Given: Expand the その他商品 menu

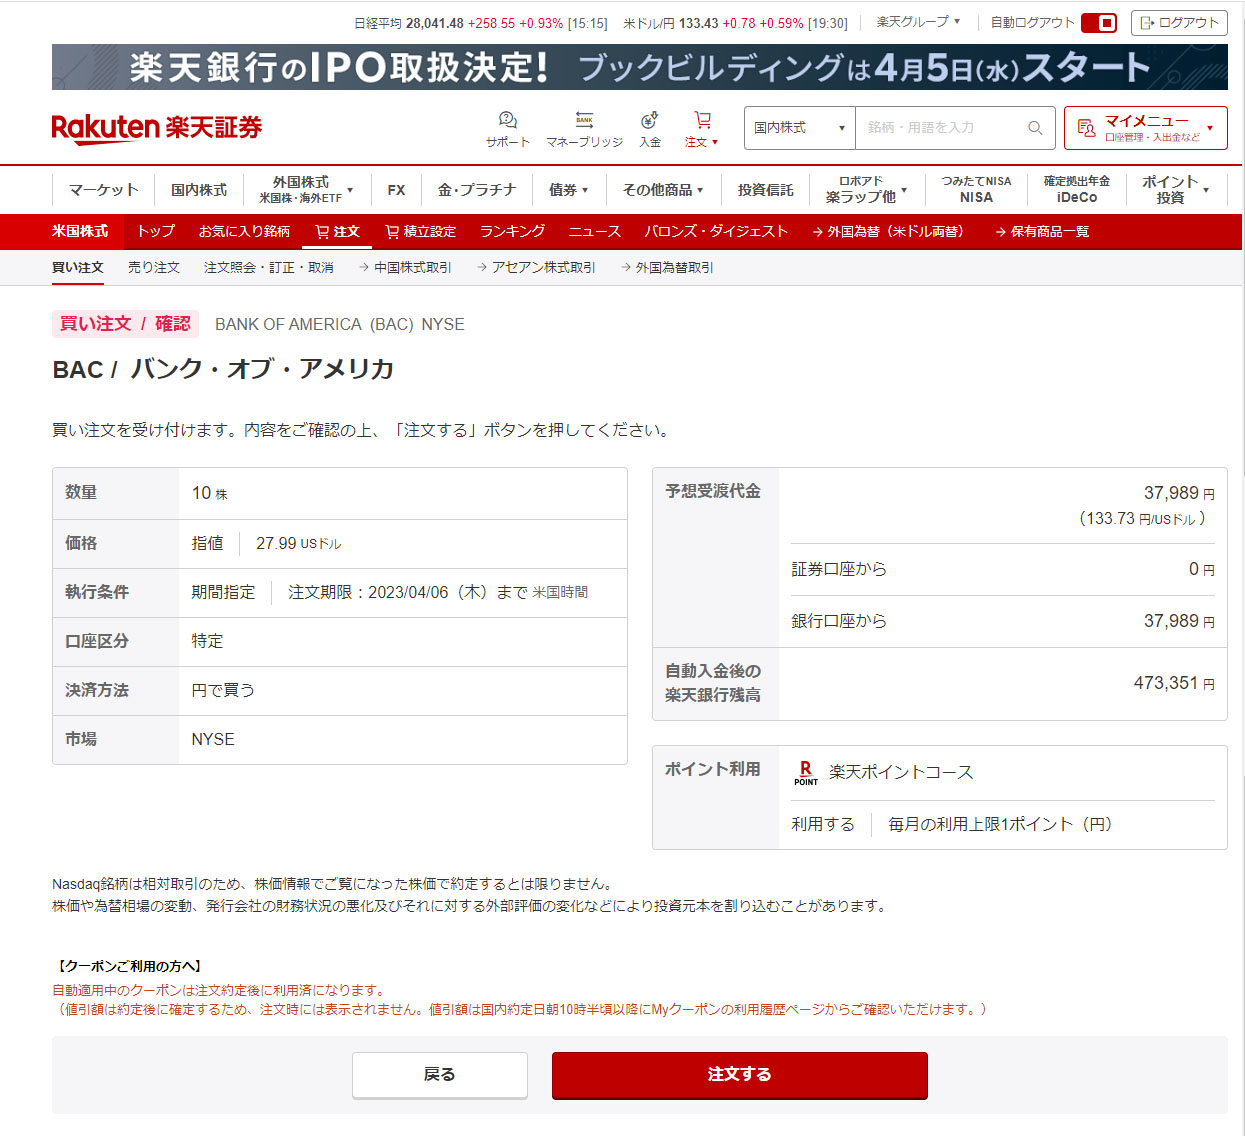Looking at the screenshot, I should (x=662, y=190).
